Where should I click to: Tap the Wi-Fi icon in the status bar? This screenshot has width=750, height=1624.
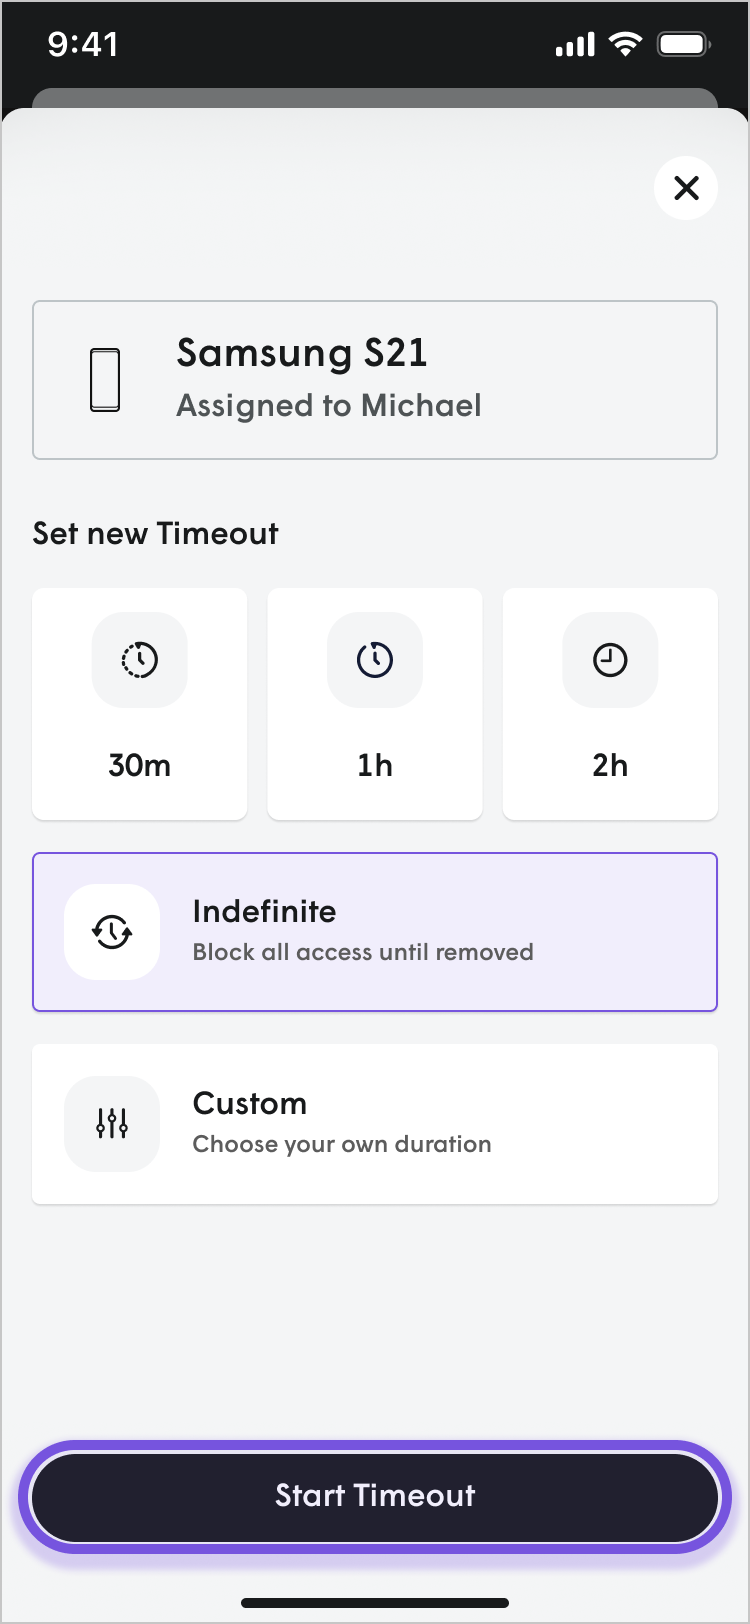point(625,43)
